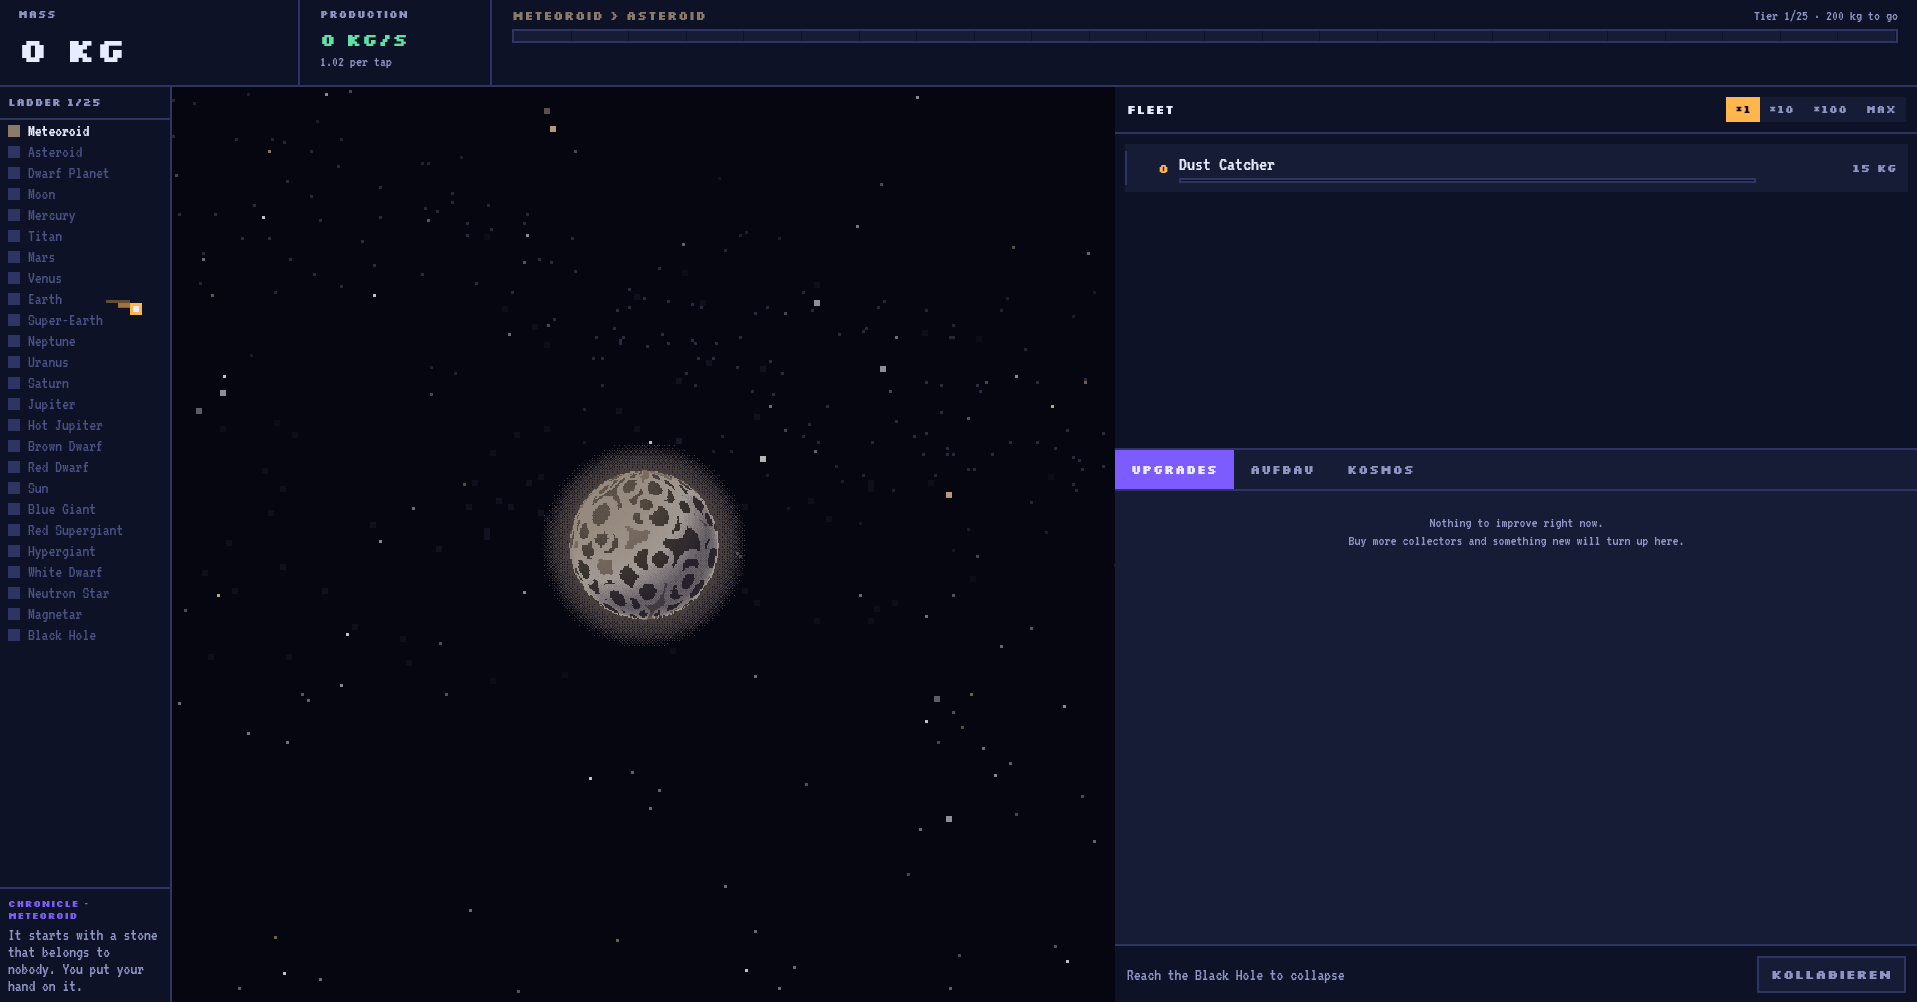Open the Upgrades tab

point(1174,470)
